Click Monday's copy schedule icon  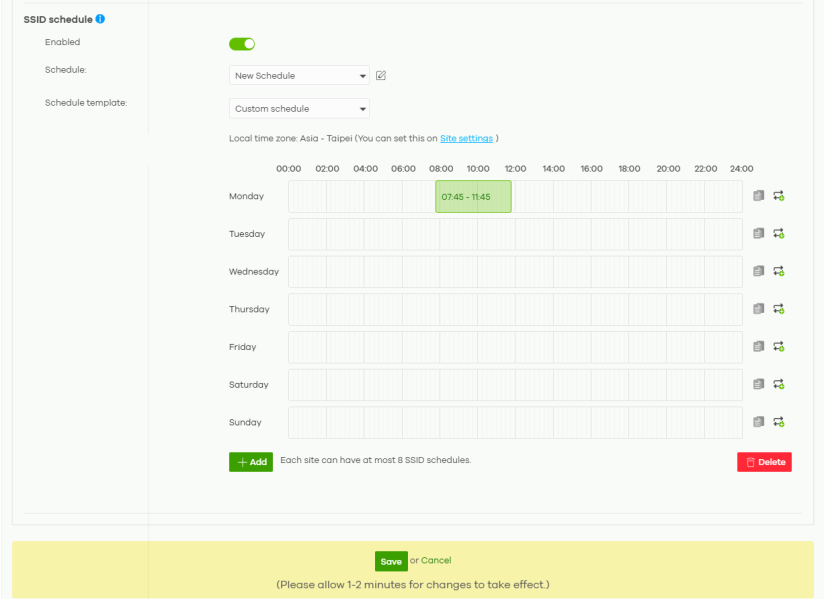pos(759,196)
